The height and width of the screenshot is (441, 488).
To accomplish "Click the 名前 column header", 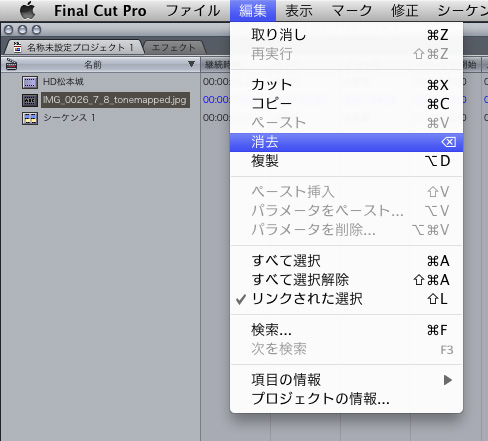I will tap(93, 65).
